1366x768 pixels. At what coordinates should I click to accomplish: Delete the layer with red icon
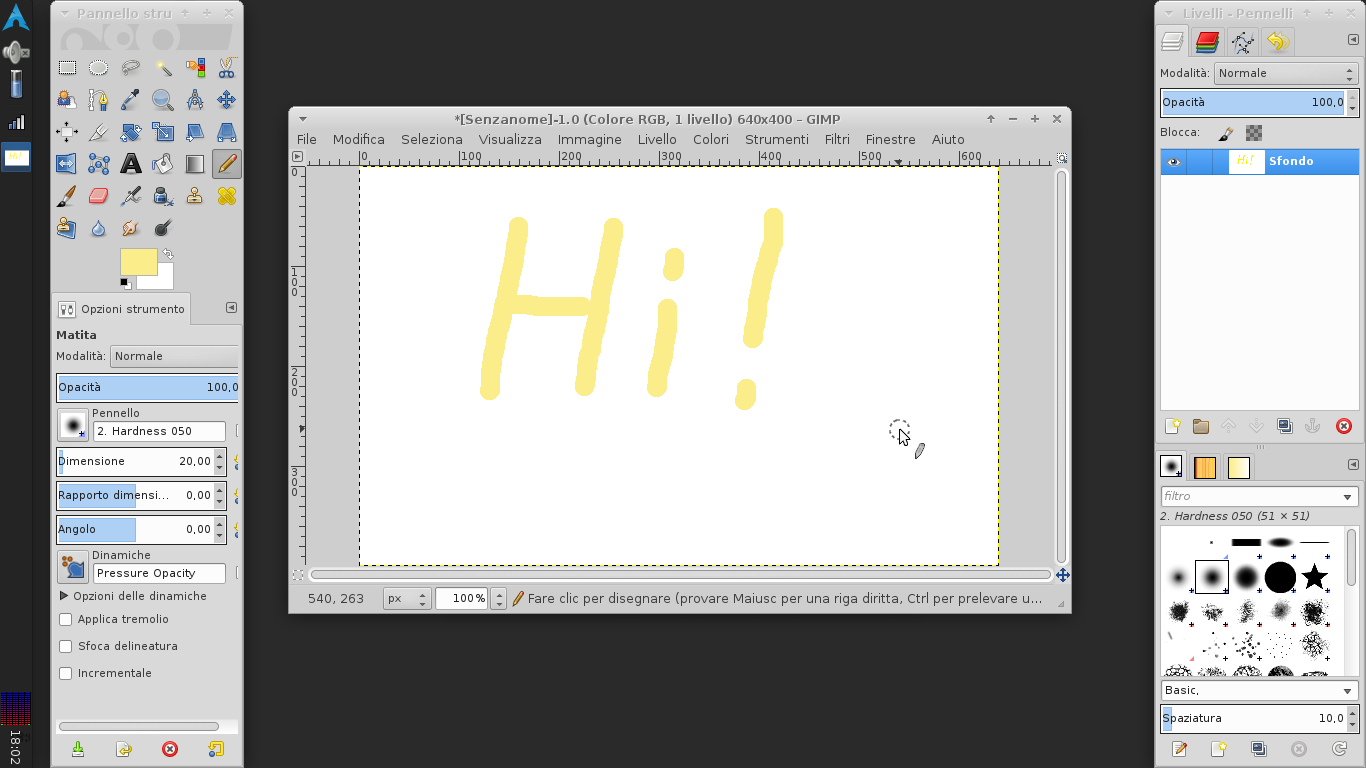click(1344, 426)
